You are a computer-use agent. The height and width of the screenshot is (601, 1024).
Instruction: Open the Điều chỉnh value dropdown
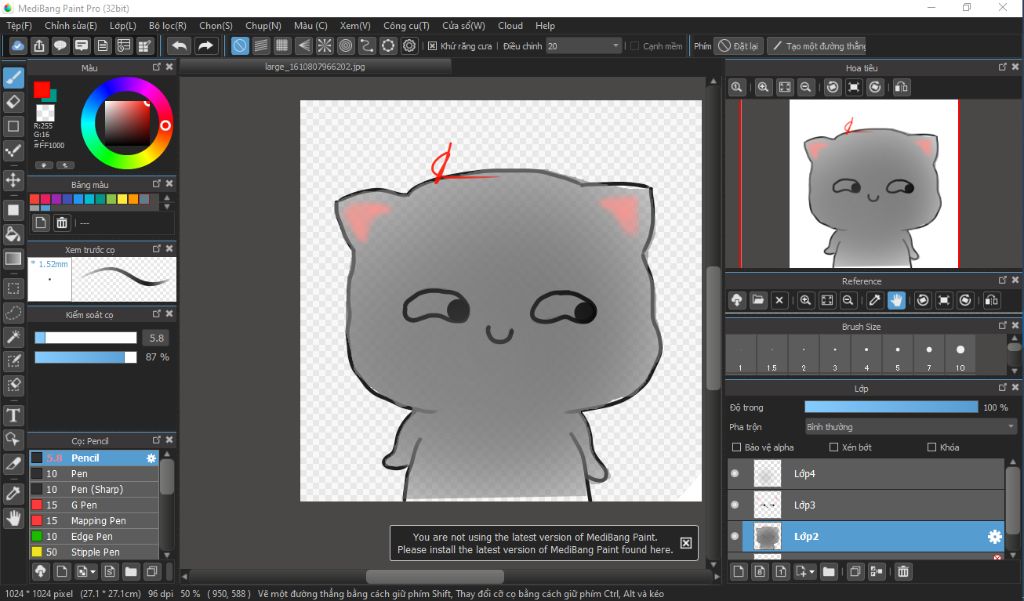click(615, 46)
